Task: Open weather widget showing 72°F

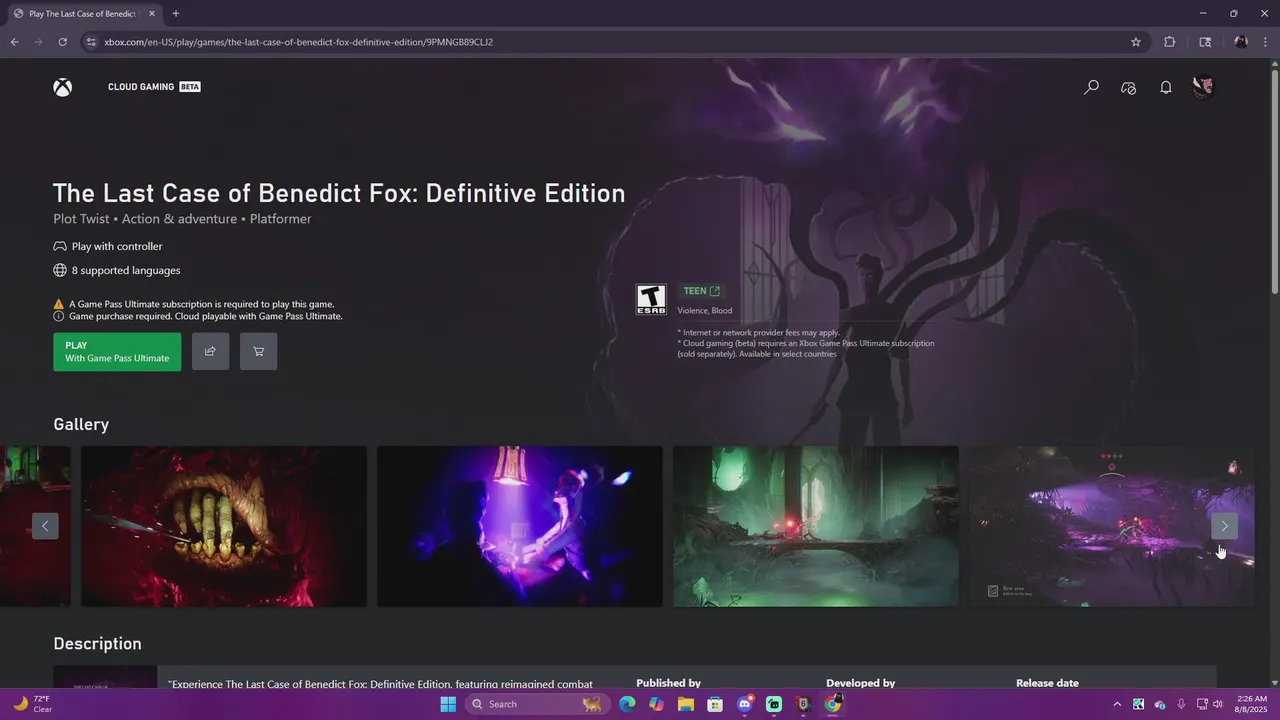Action: 33,704
